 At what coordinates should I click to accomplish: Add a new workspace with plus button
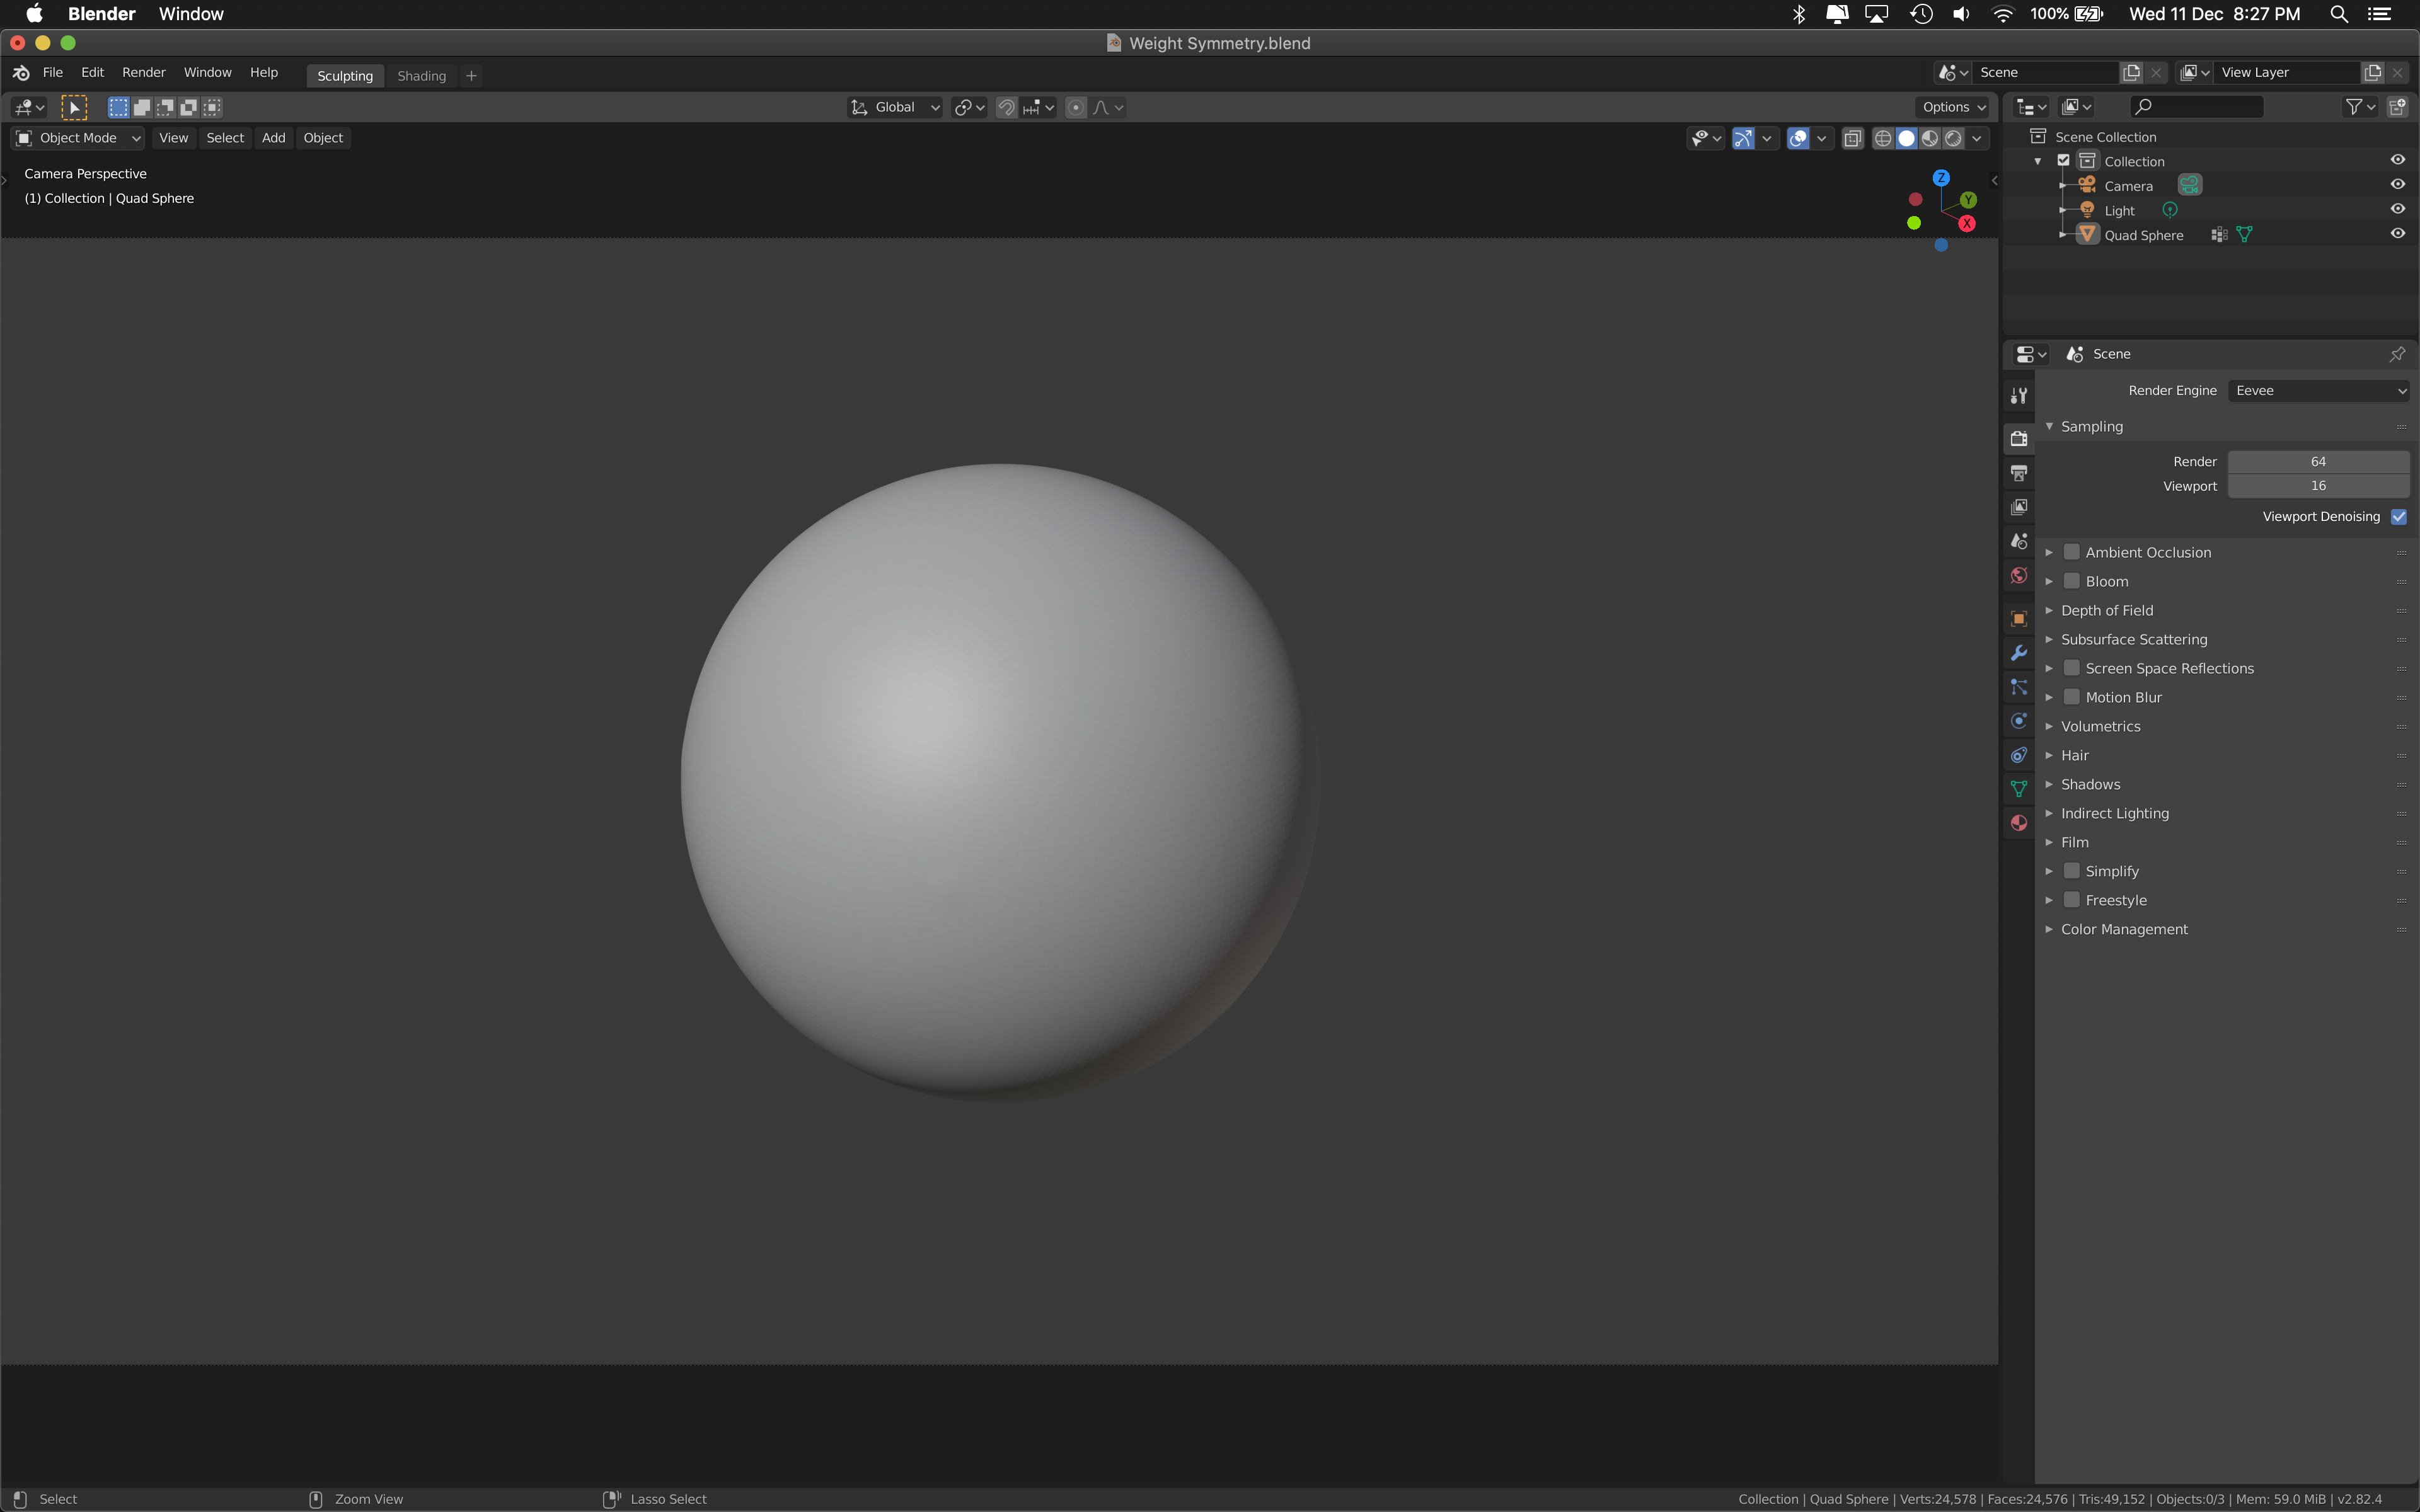pyautogui.click(x=471, y=76)
